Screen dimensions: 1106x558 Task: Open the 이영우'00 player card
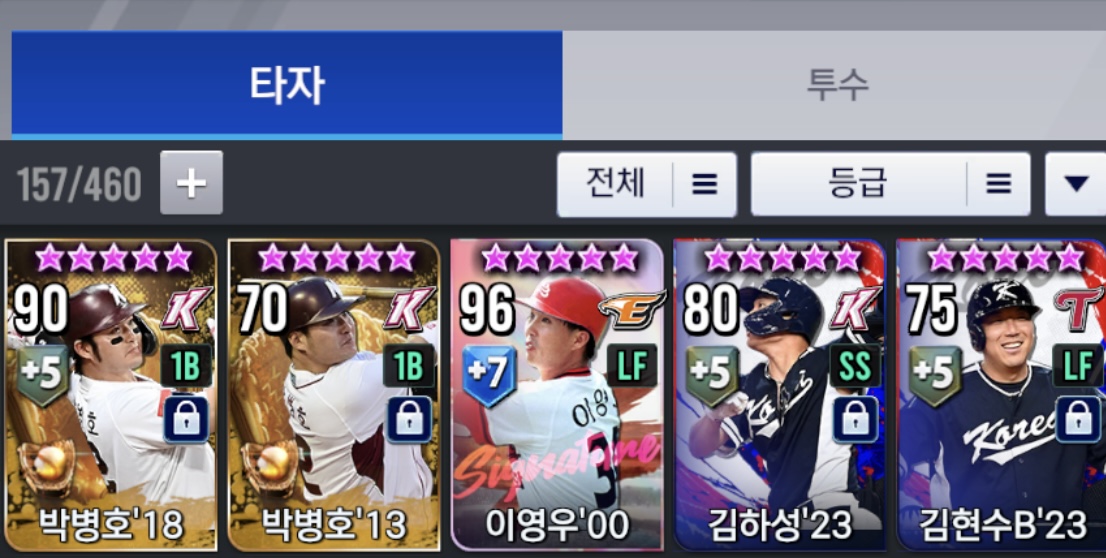click(x=557, y=395)
